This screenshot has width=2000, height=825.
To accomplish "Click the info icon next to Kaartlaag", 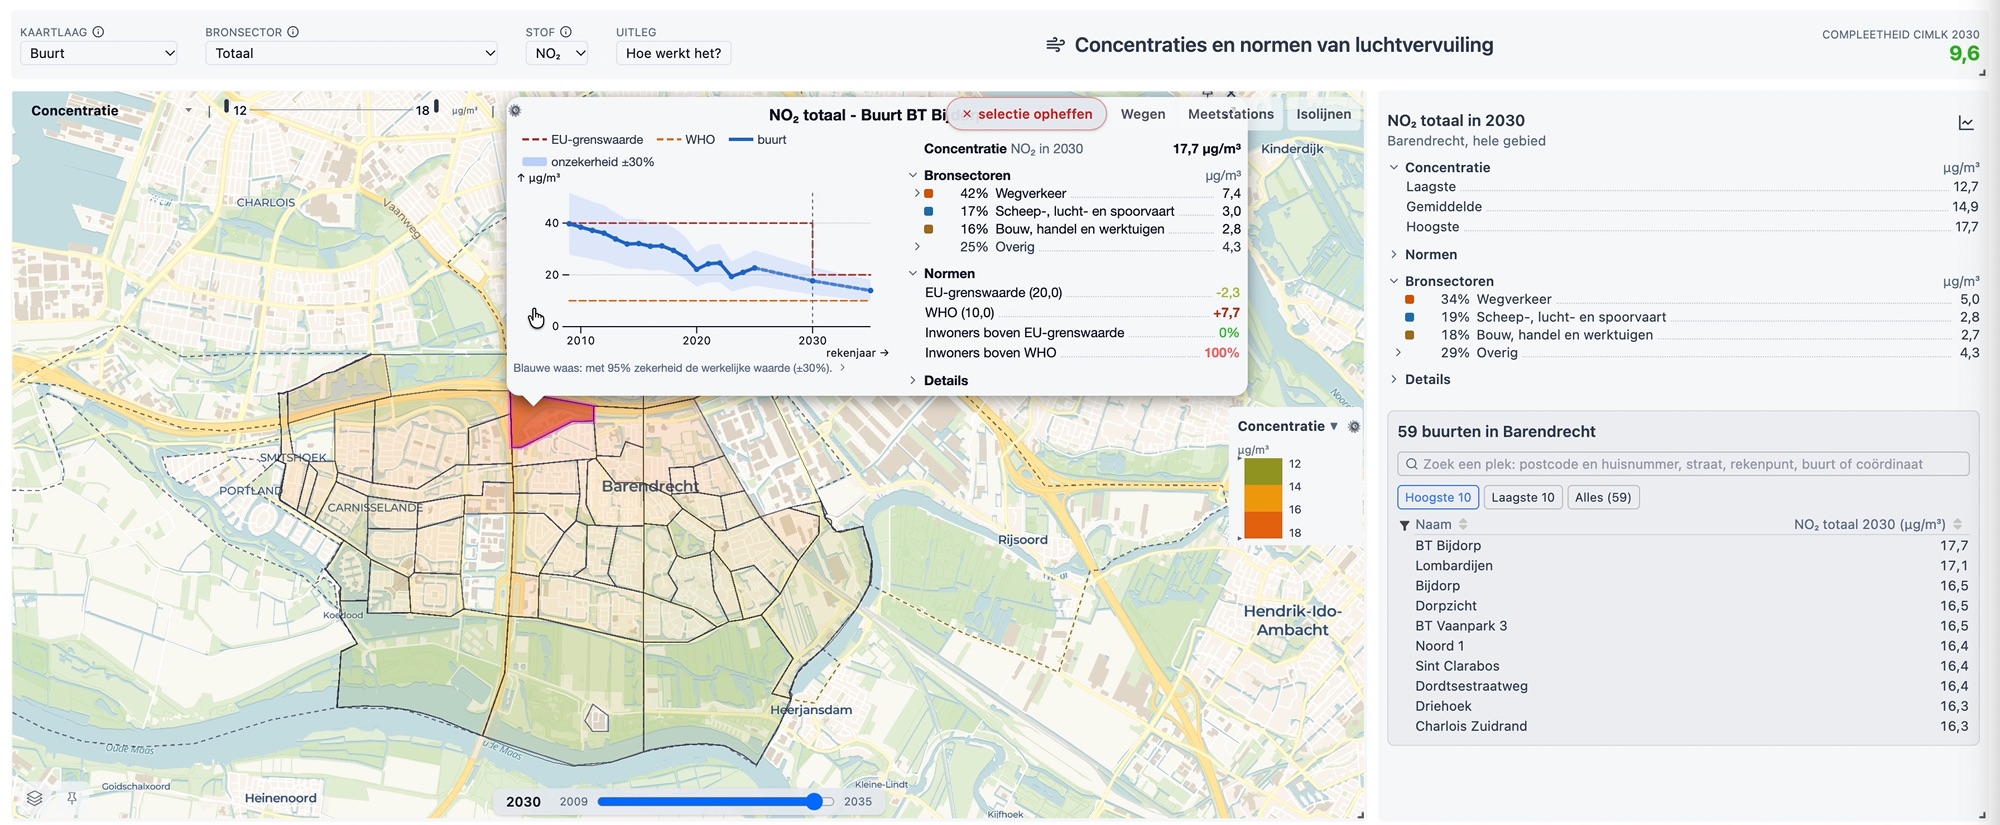I will coord(98,32).
